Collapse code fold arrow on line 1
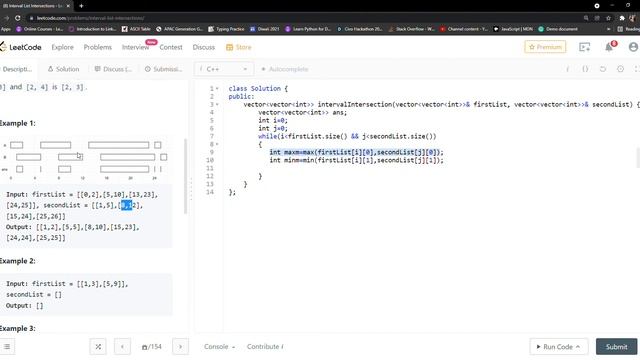Viewport: 640px width, 360px height. [x=217, y=89]
